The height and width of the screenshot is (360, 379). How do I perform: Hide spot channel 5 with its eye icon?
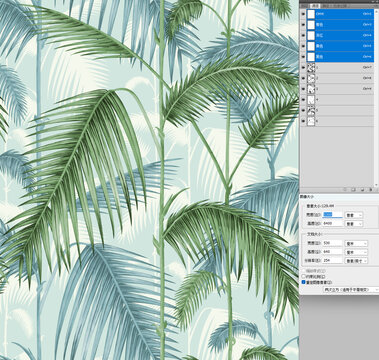click(x=303, y=110)
